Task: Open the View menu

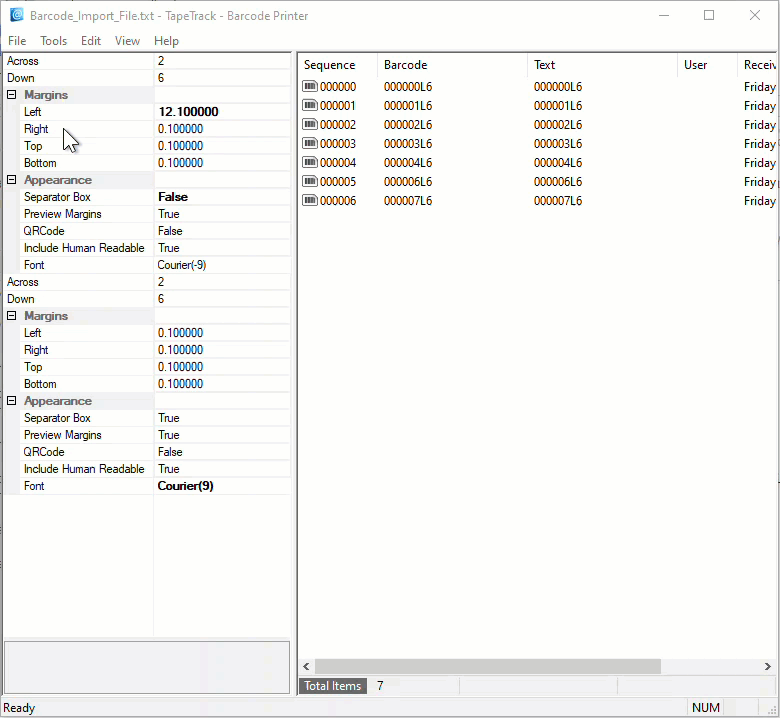Action: (127, 41)
